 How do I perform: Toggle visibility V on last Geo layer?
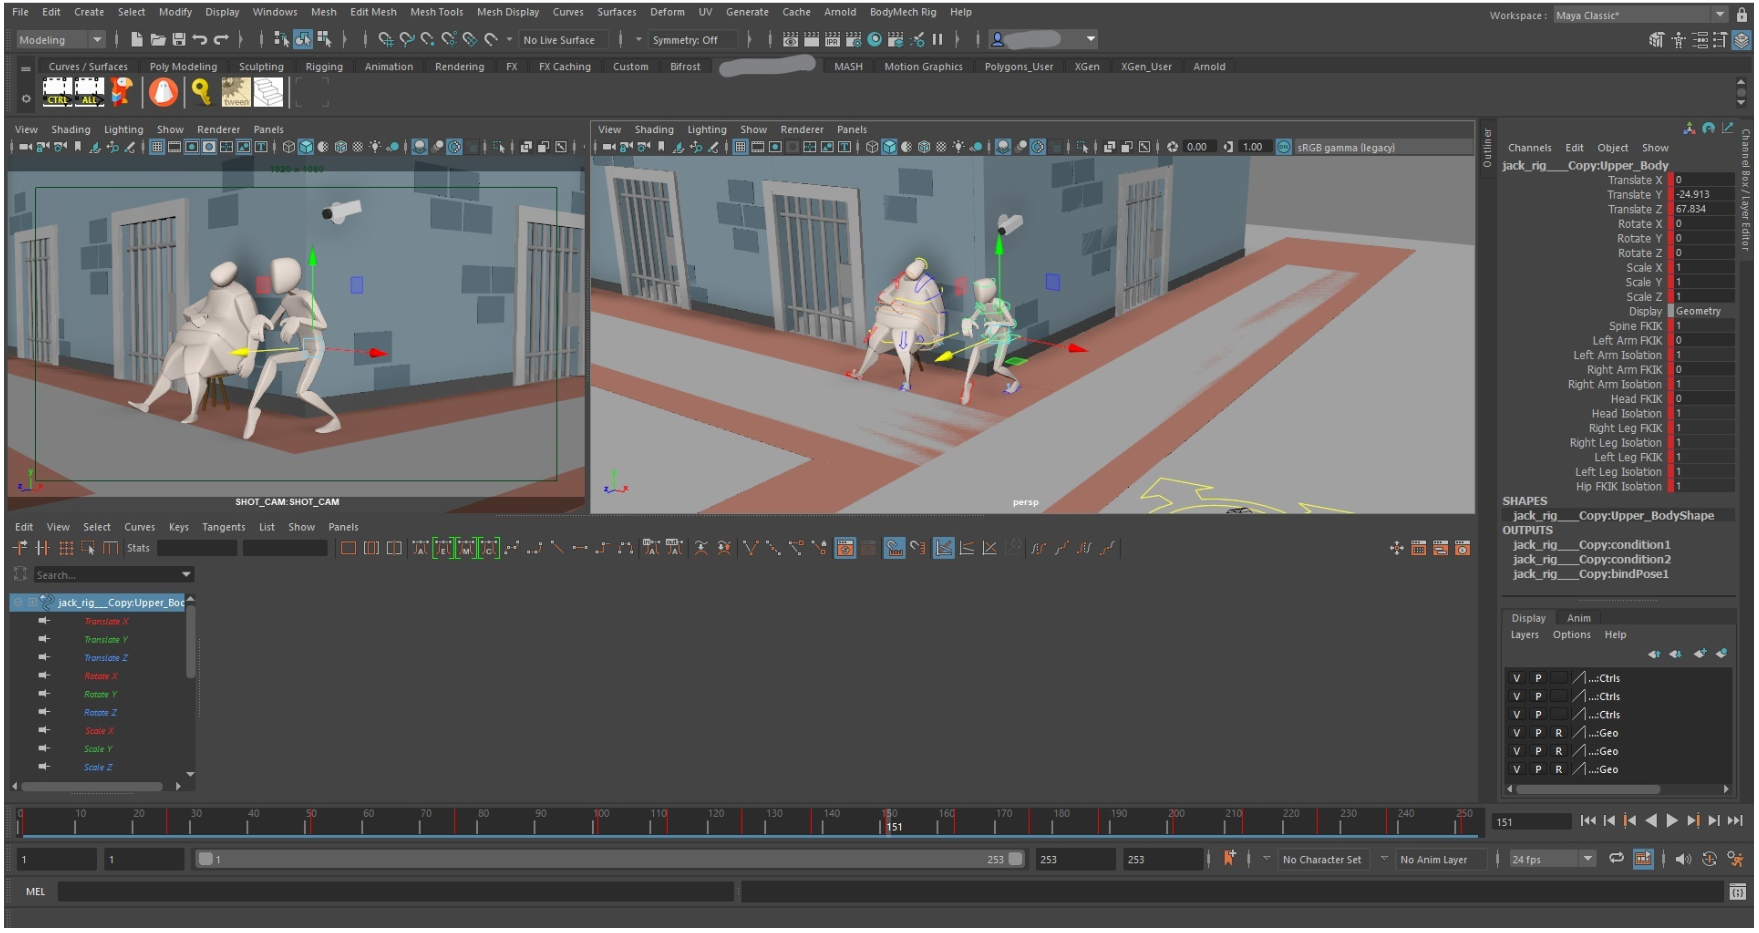pyautogui.click(x=1516, y=770)
